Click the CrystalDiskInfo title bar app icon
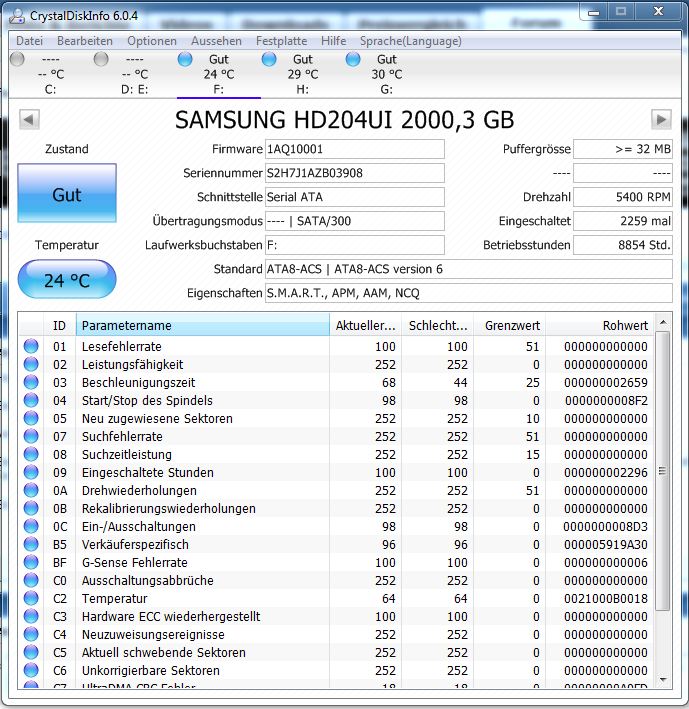 tap(17, 16)
